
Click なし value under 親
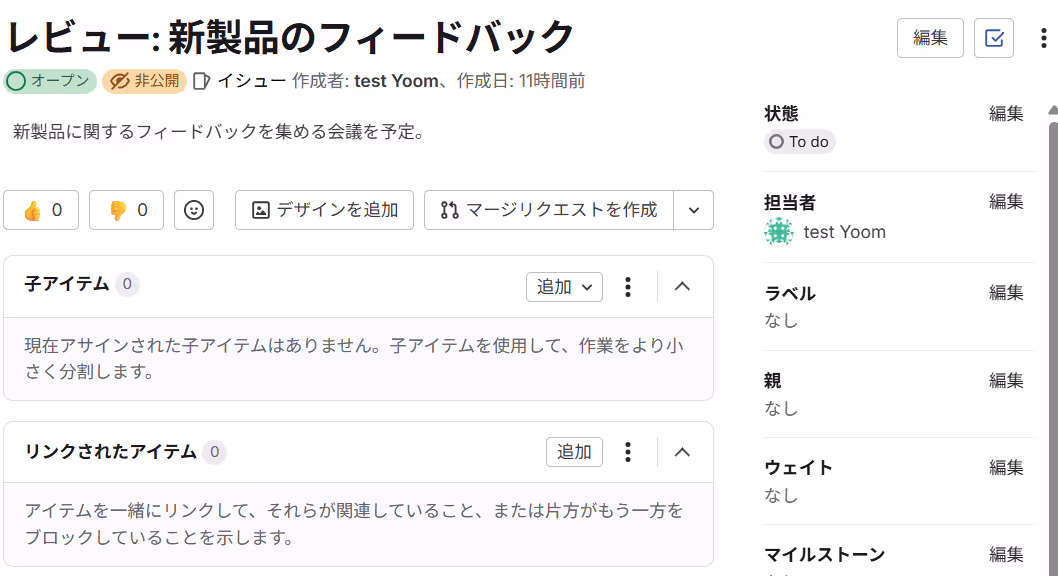pyautogui.click(x=781, y=409)
